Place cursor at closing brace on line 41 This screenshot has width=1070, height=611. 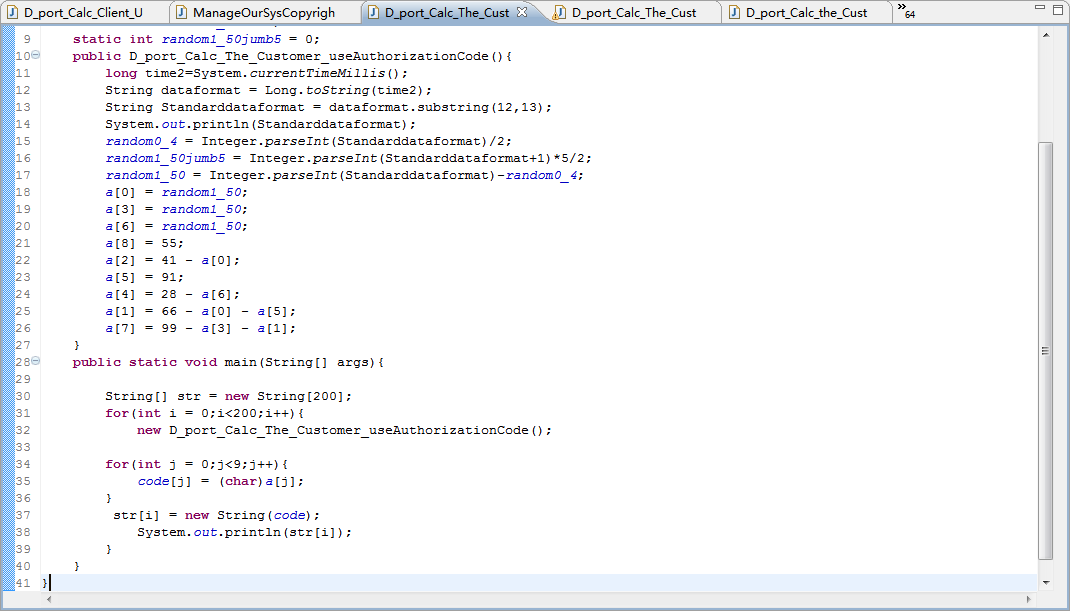[45, 583]
